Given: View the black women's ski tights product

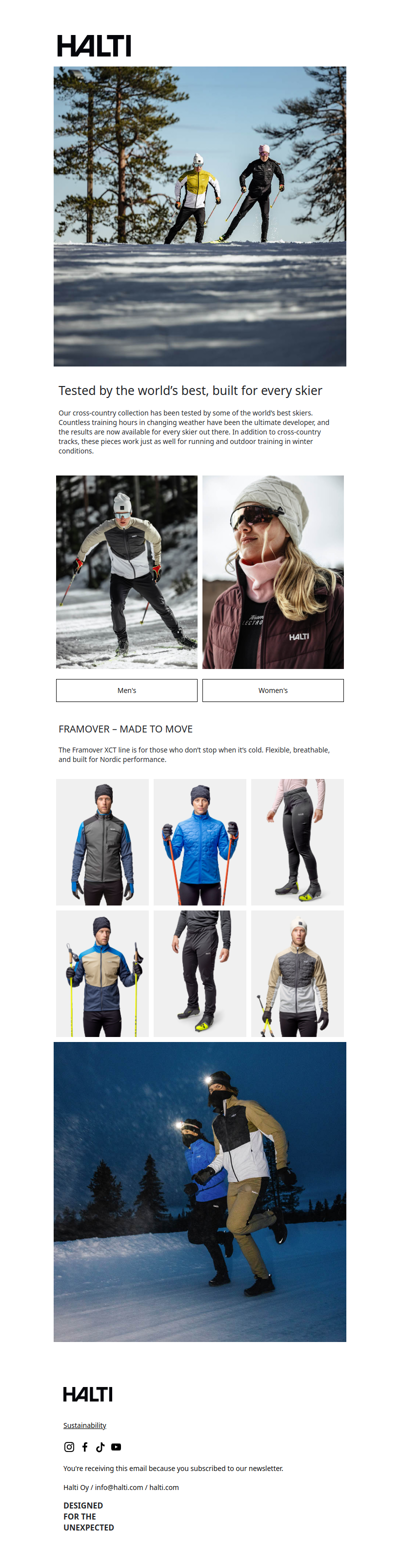Looking at the screenshot, I should 297,842.
